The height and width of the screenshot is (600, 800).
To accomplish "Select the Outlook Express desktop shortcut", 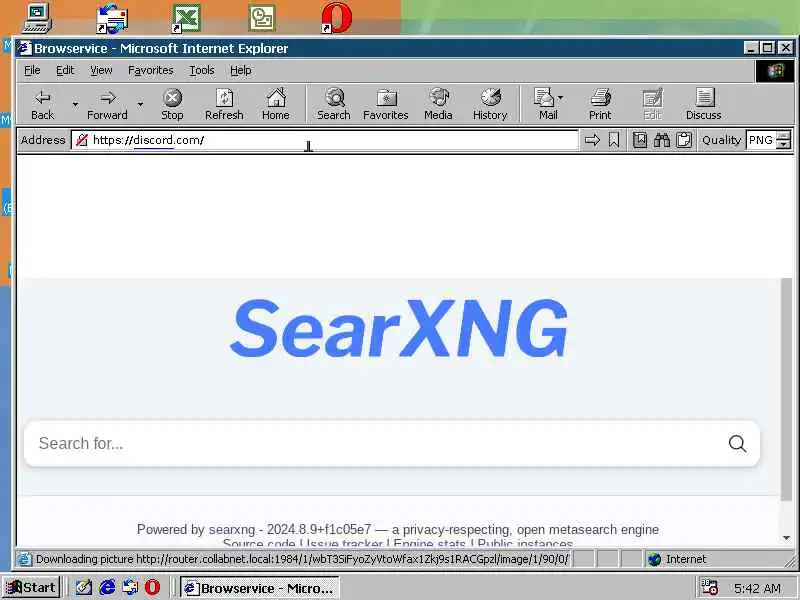I will [112, 18].
